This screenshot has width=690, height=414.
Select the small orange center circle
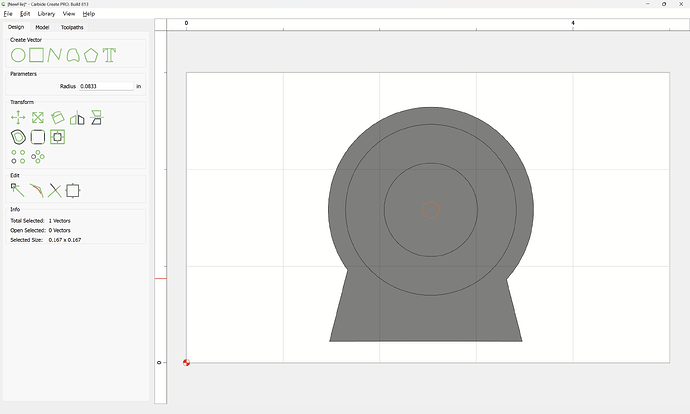[x=431, y=210]
